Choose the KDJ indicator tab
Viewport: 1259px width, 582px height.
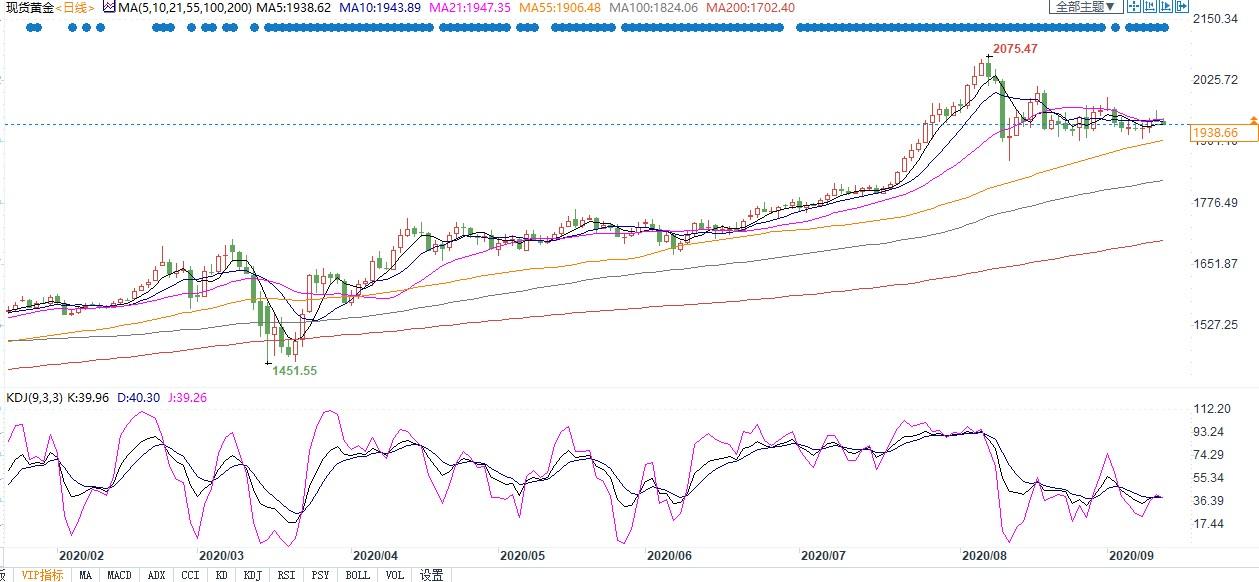click(253, 575)
